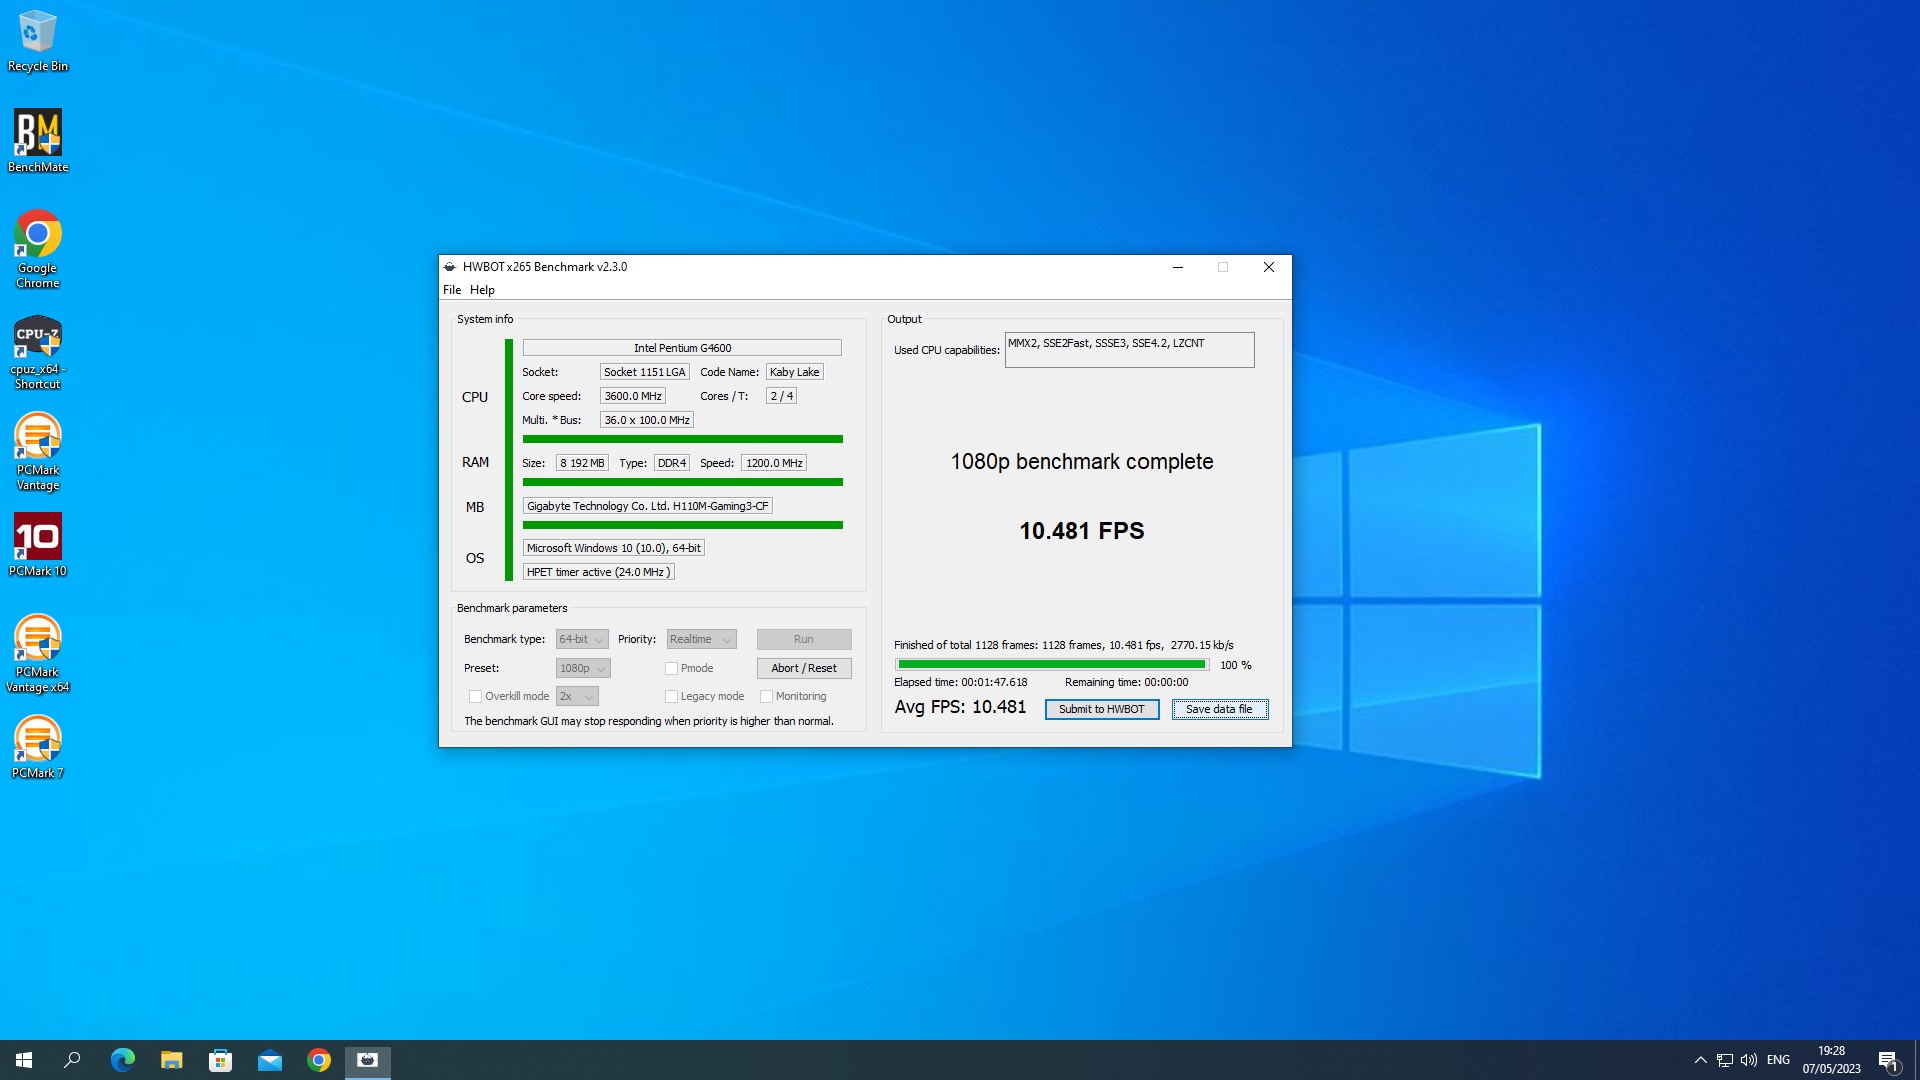
Task: Select the PCMark Vantage x64 desktop icon
Action: tap(38, 654)
